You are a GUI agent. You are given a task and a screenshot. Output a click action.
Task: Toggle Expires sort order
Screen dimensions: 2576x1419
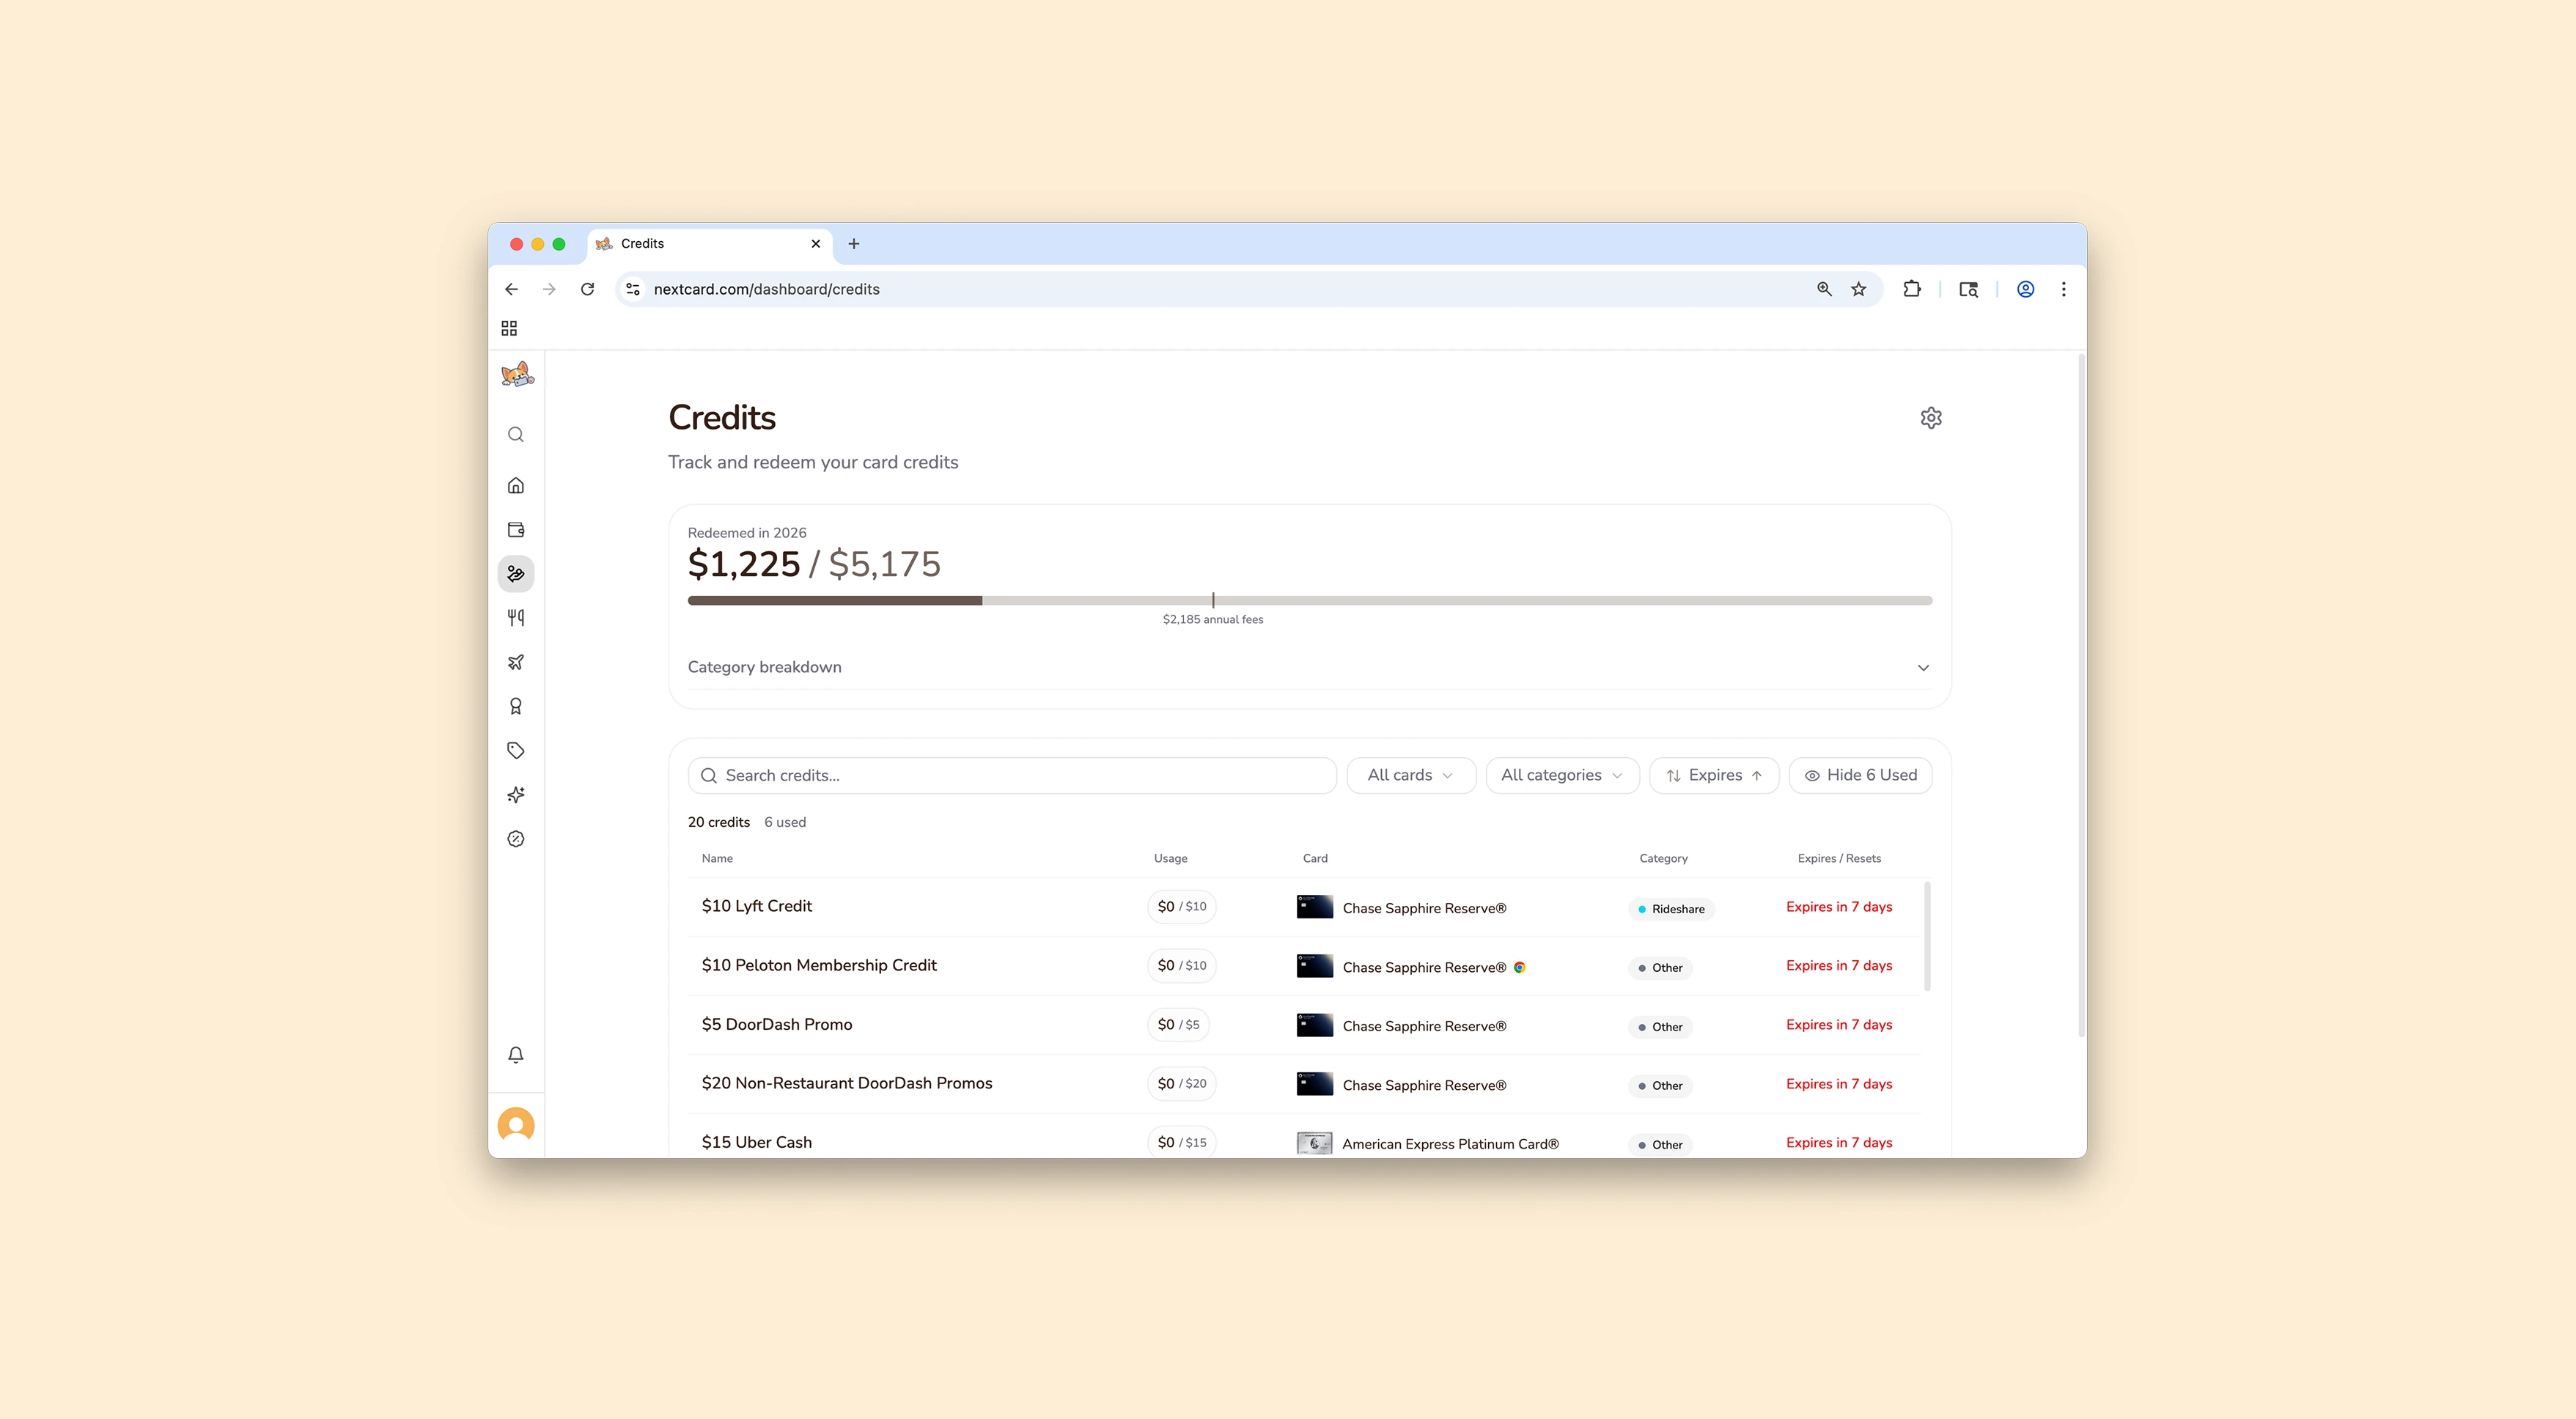(x=1714, y=775)
